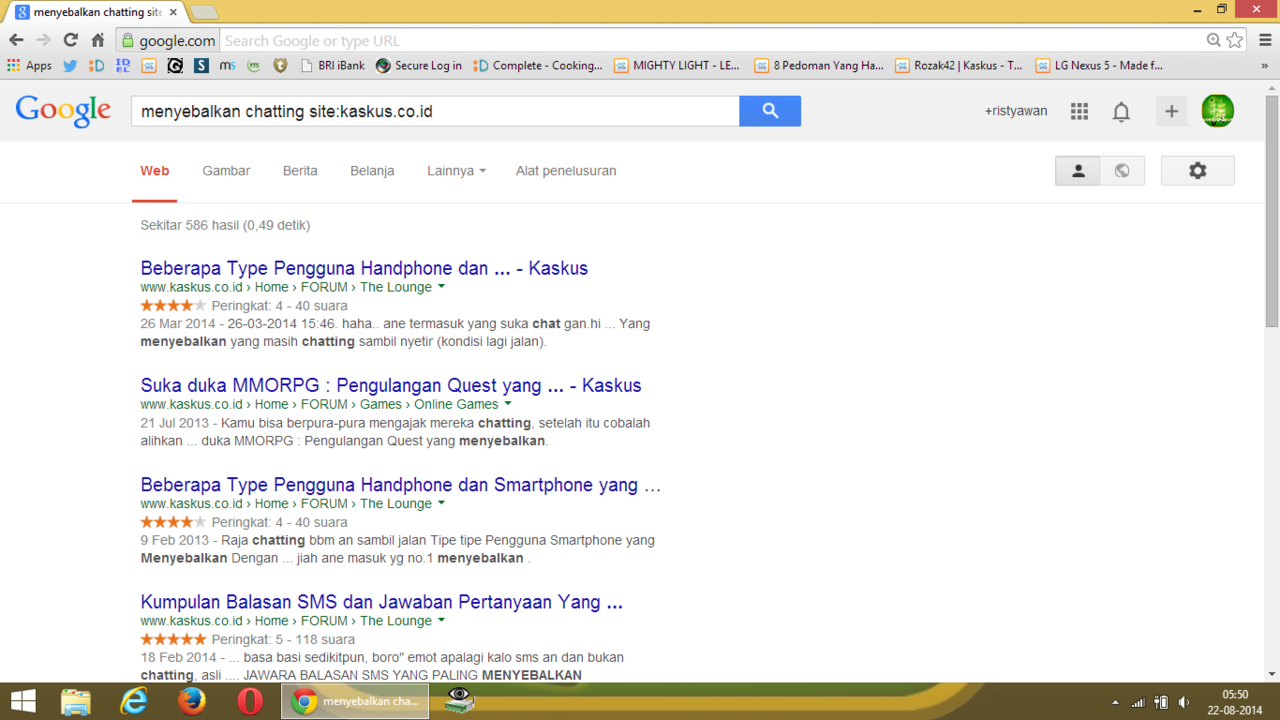1280x720 pixels.
Task: Switch to Berita results
Action: [x=300, y=171]
